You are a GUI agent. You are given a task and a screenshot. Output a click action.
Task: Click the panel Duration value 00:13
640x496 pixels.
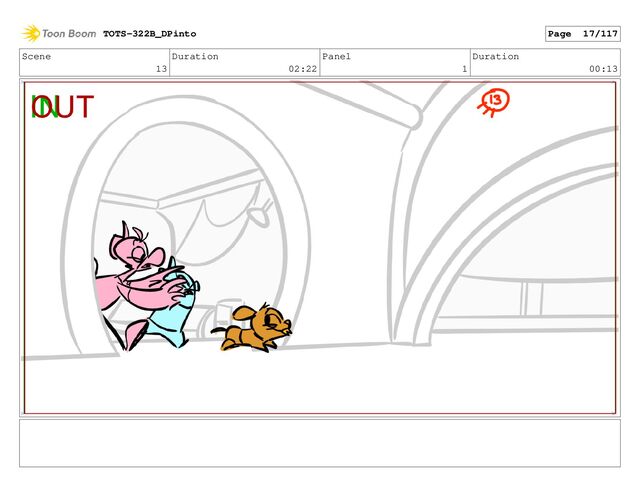603,69
